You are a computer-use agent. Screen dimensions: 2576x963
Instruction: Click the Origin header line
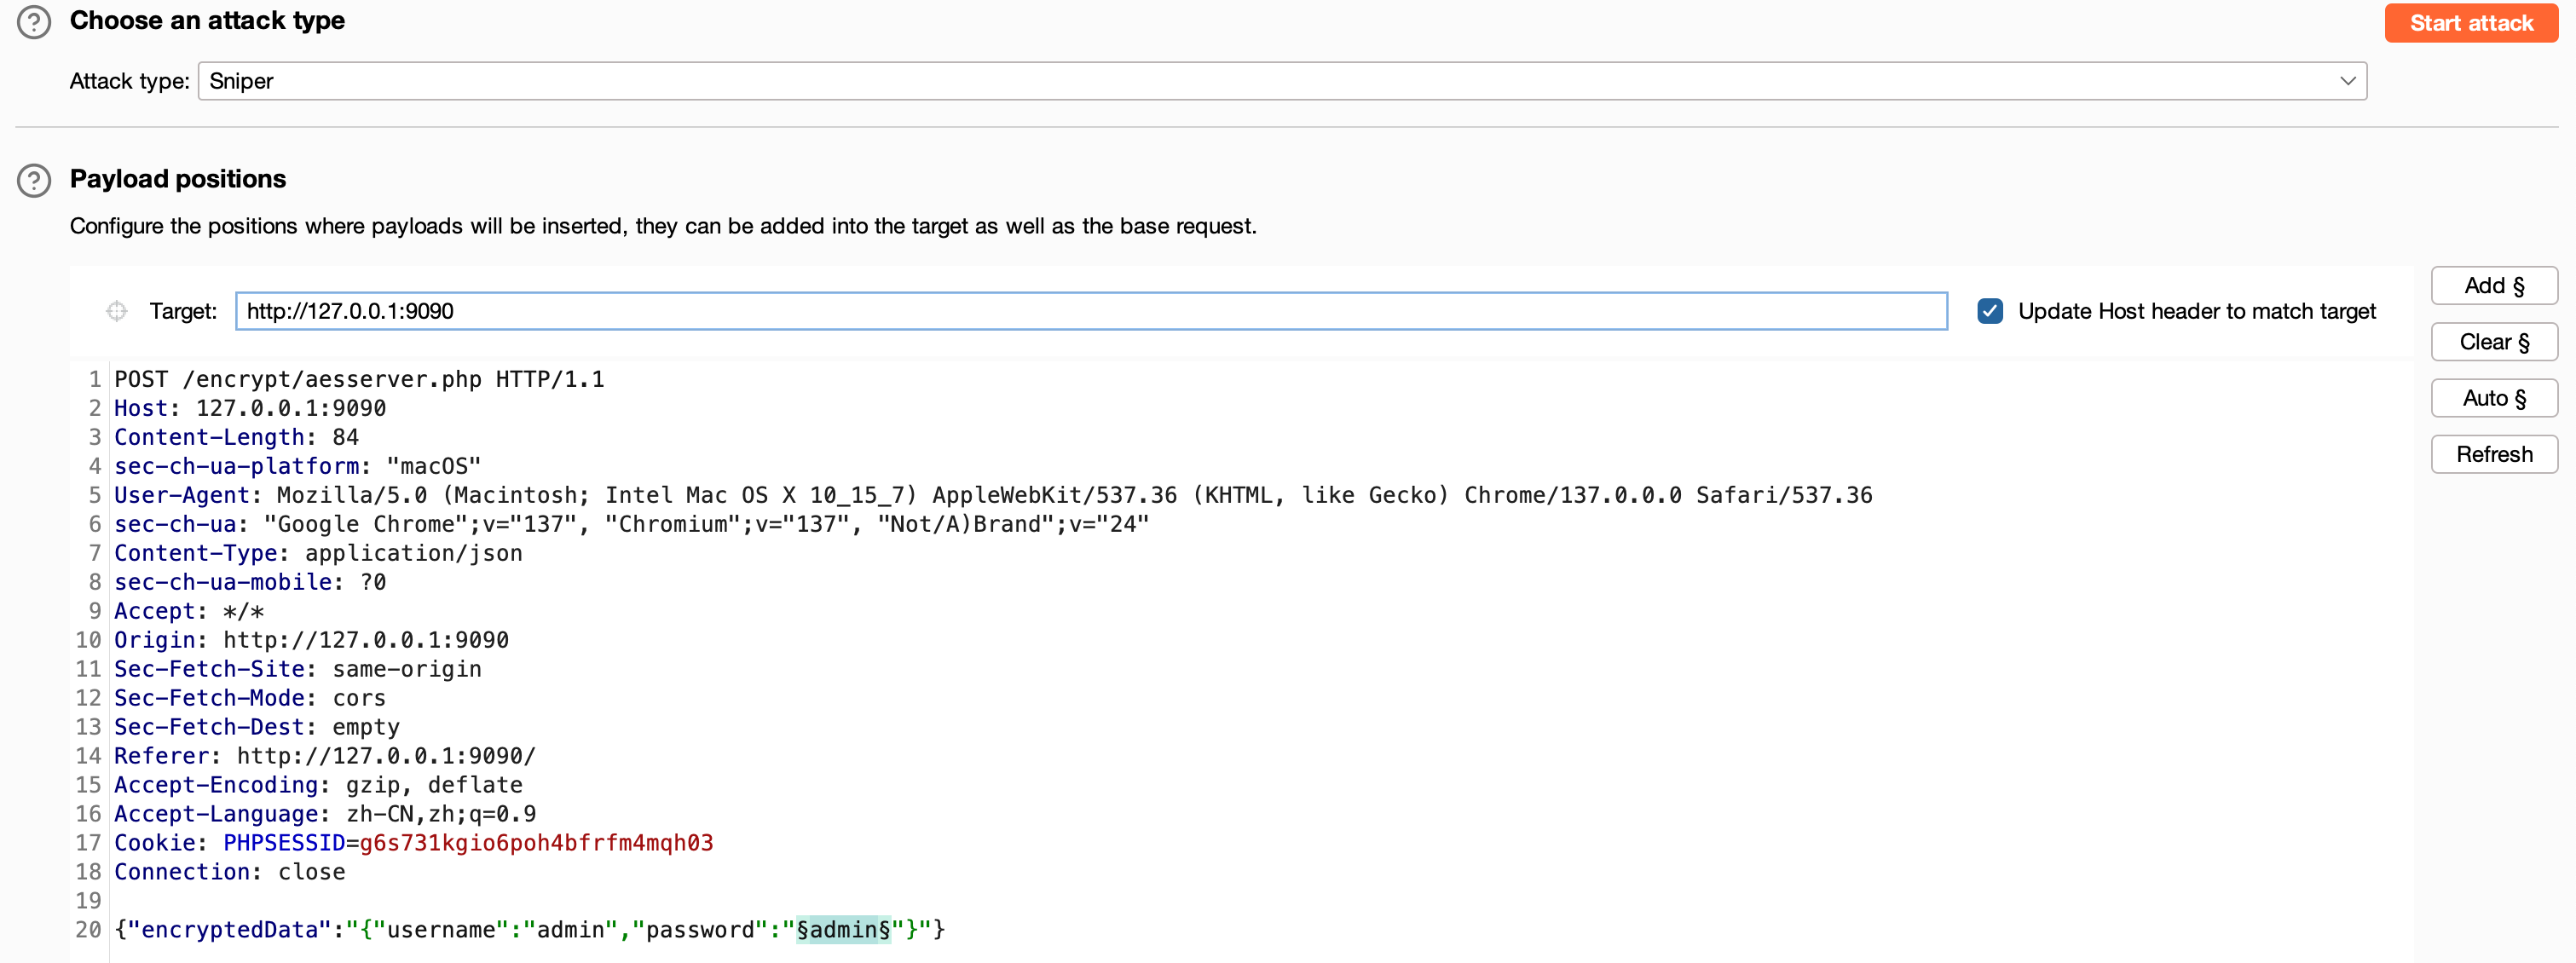tap(311, 640)
